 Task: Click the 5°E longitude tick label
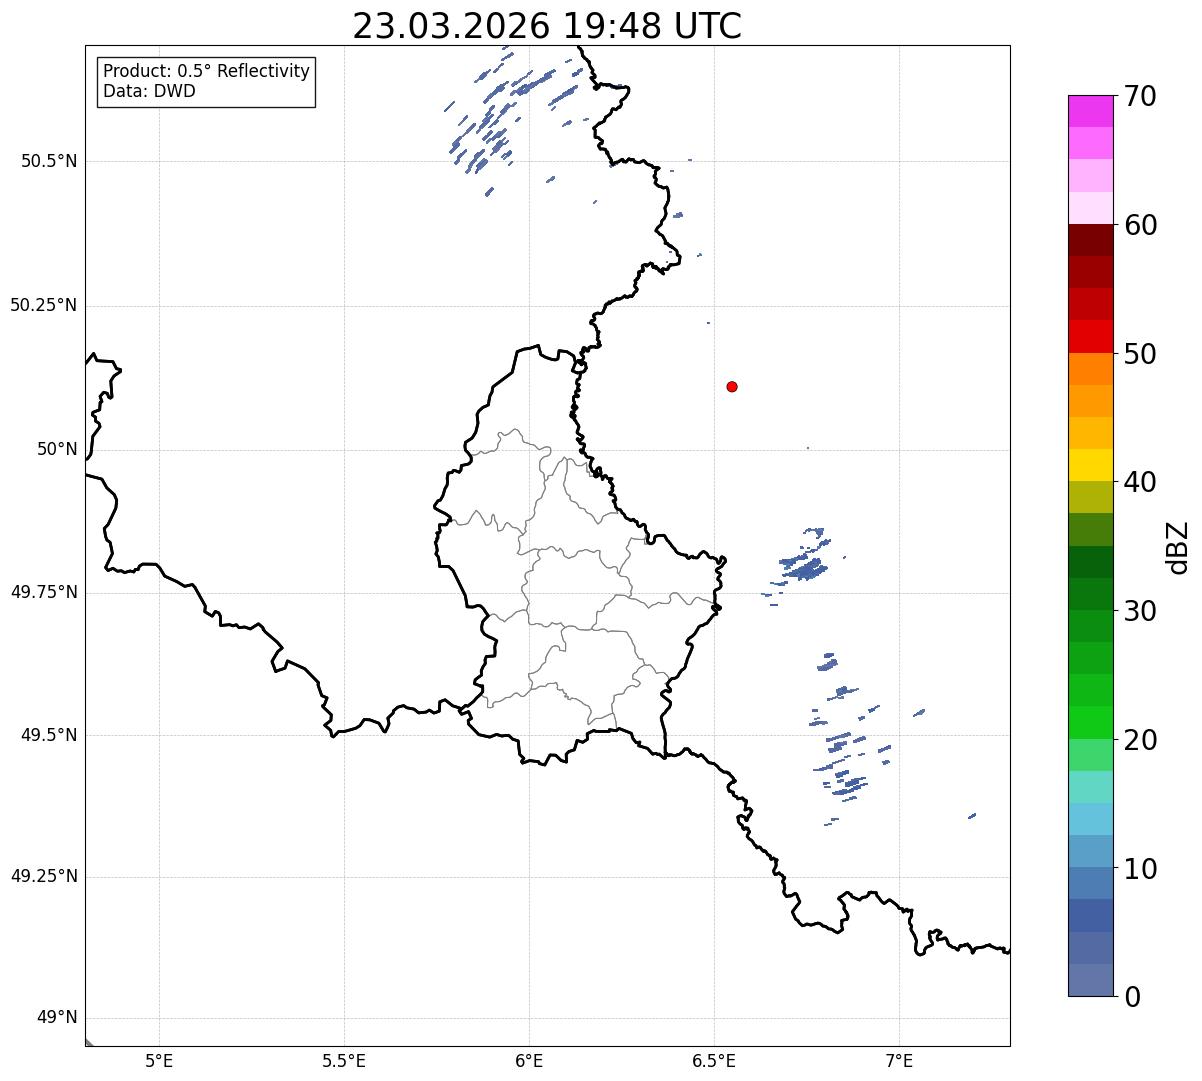(x=159, y=1061)
